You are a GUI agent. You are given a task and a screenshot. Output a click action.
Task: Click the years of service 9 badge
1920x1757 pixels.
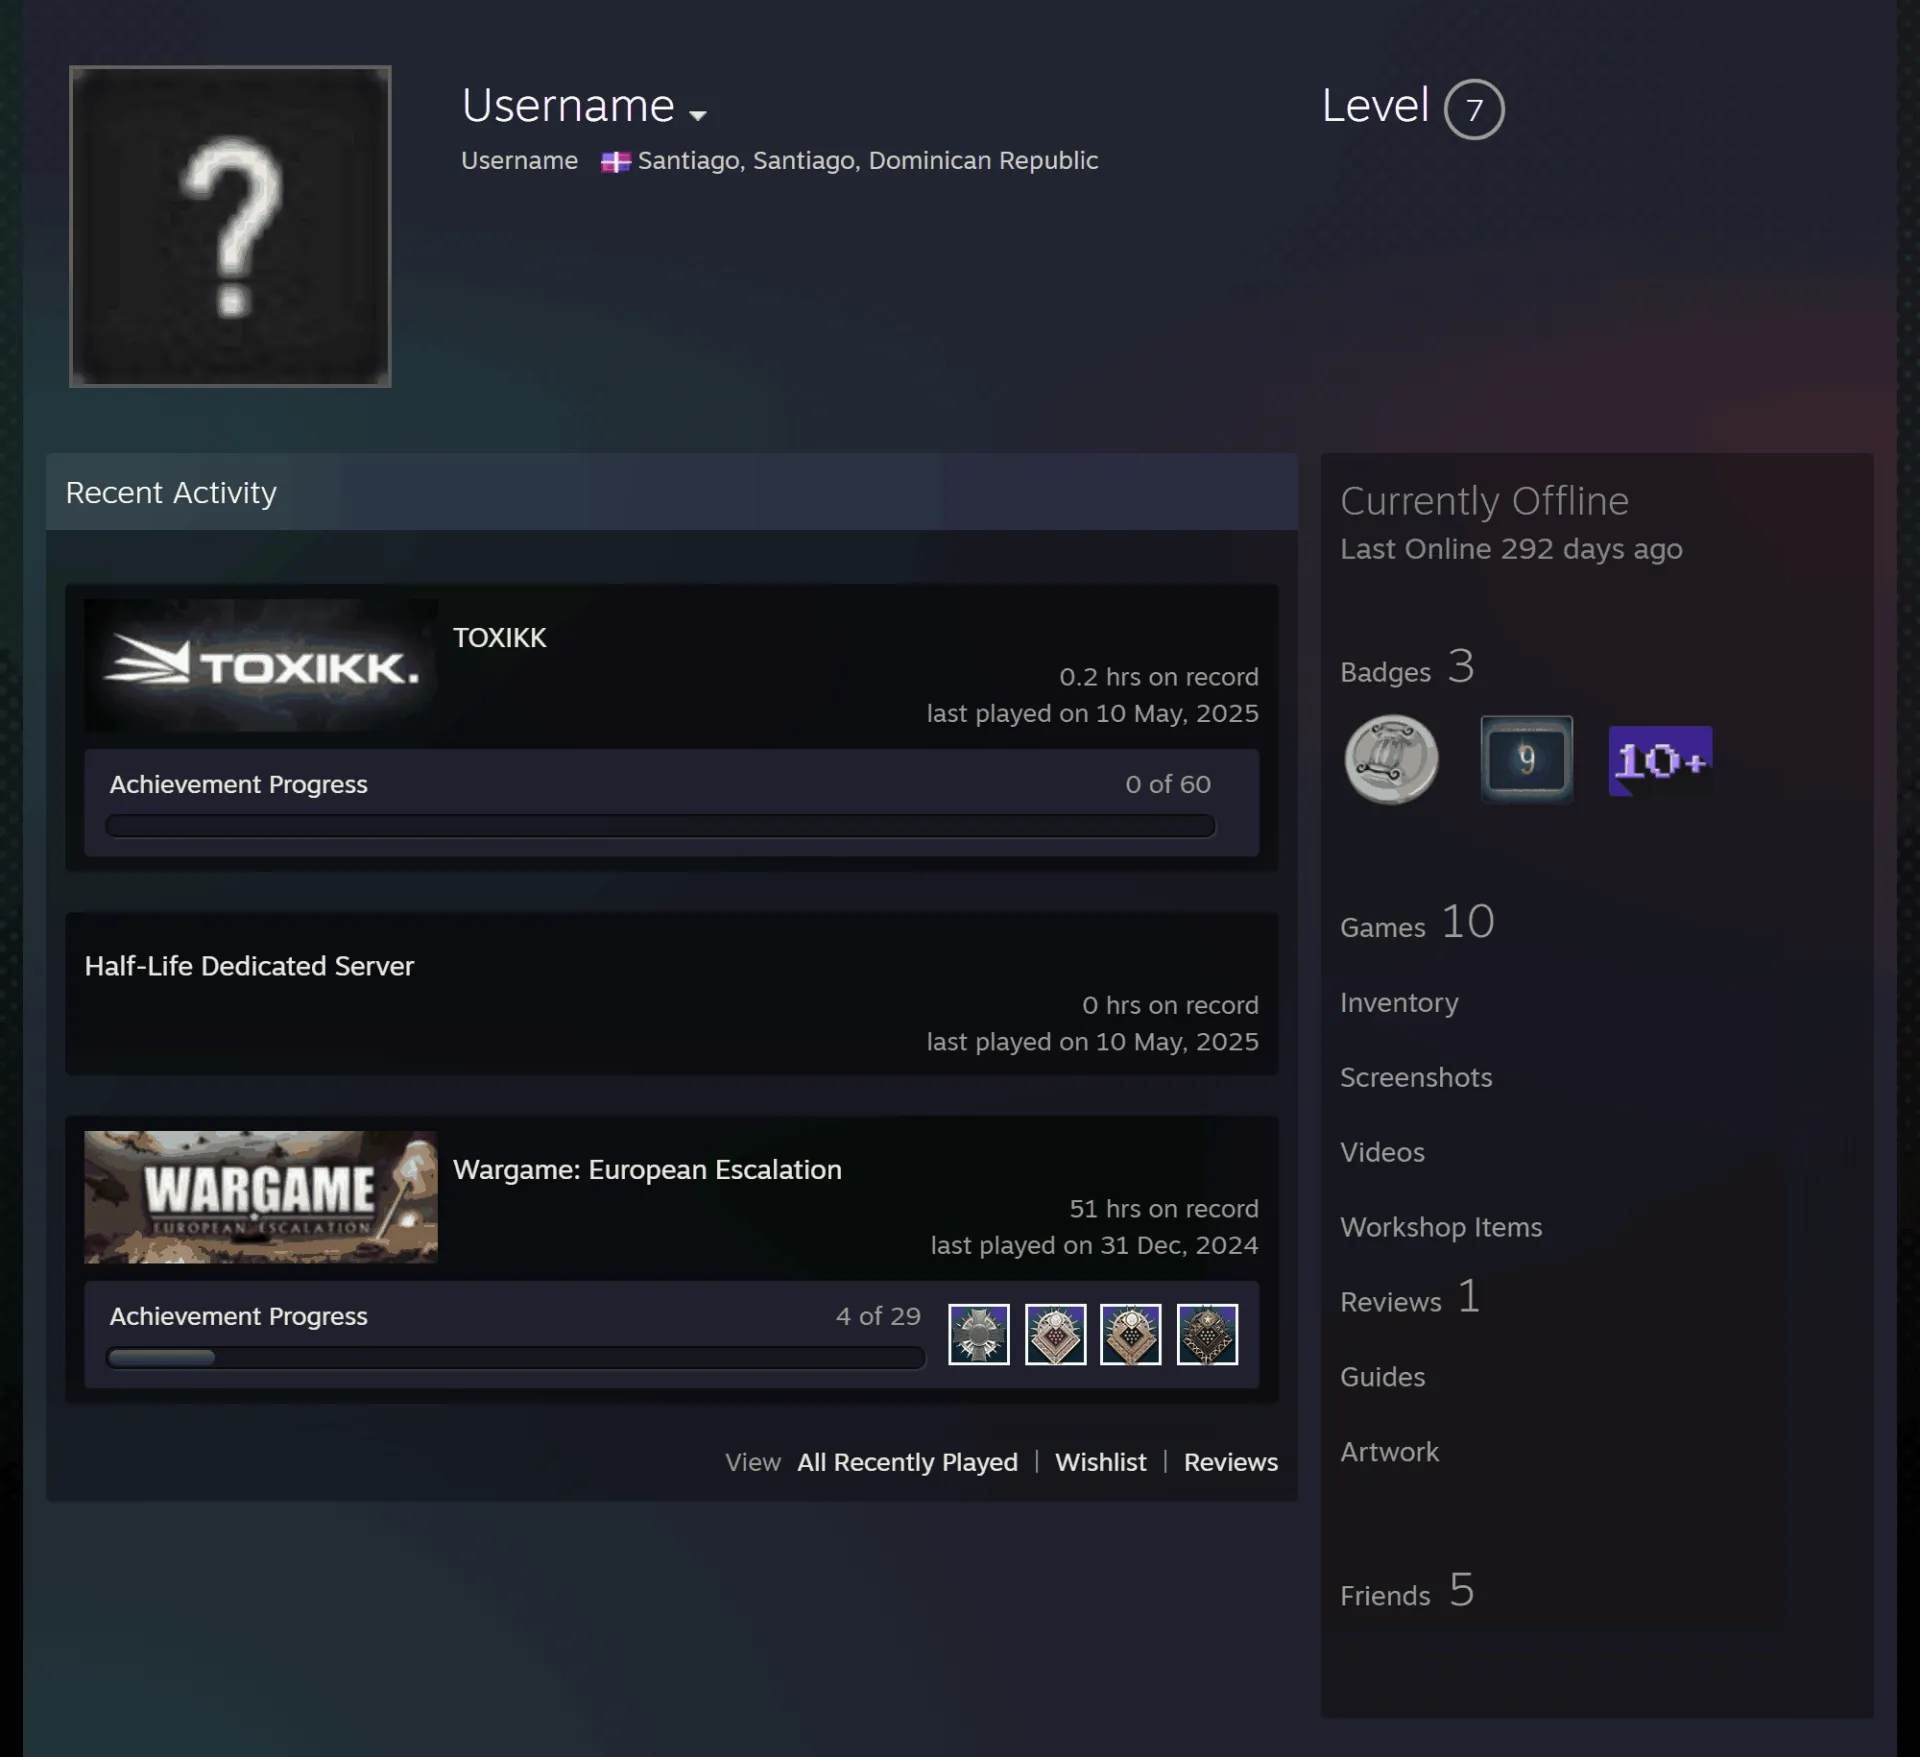[x=1526, y=760]
